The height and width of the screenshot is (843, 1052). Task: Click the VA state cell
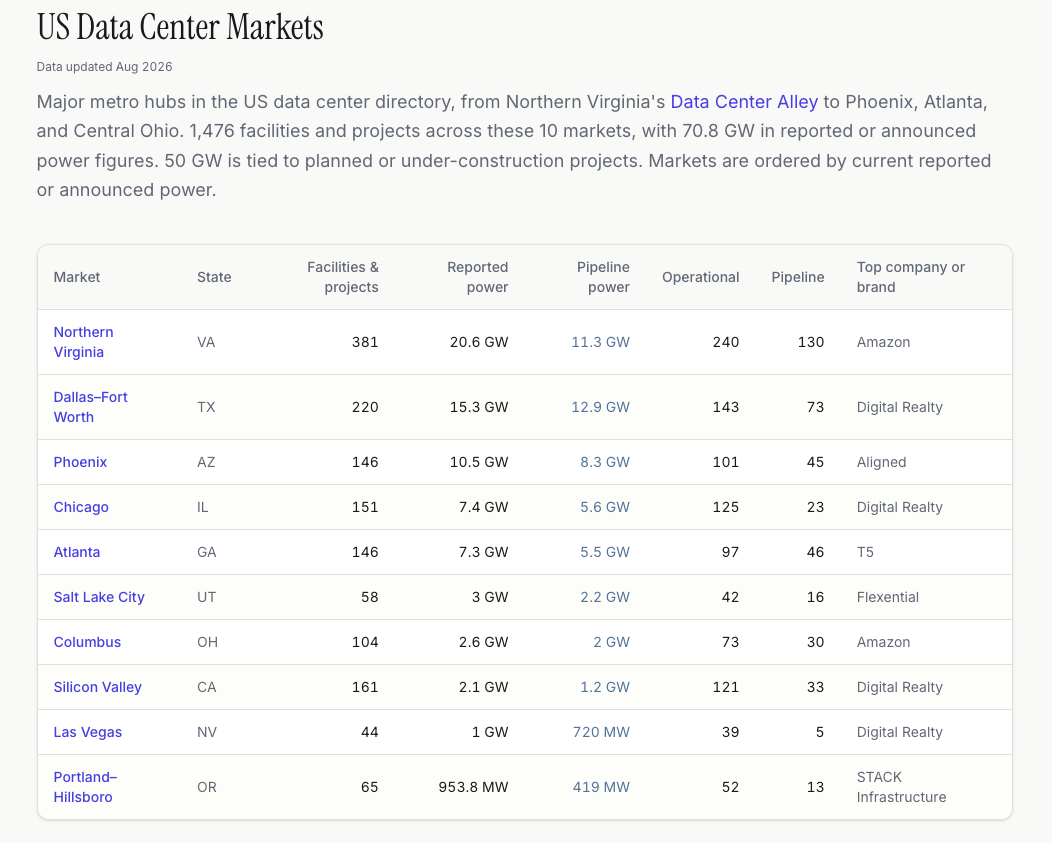[x=206, y=342]
